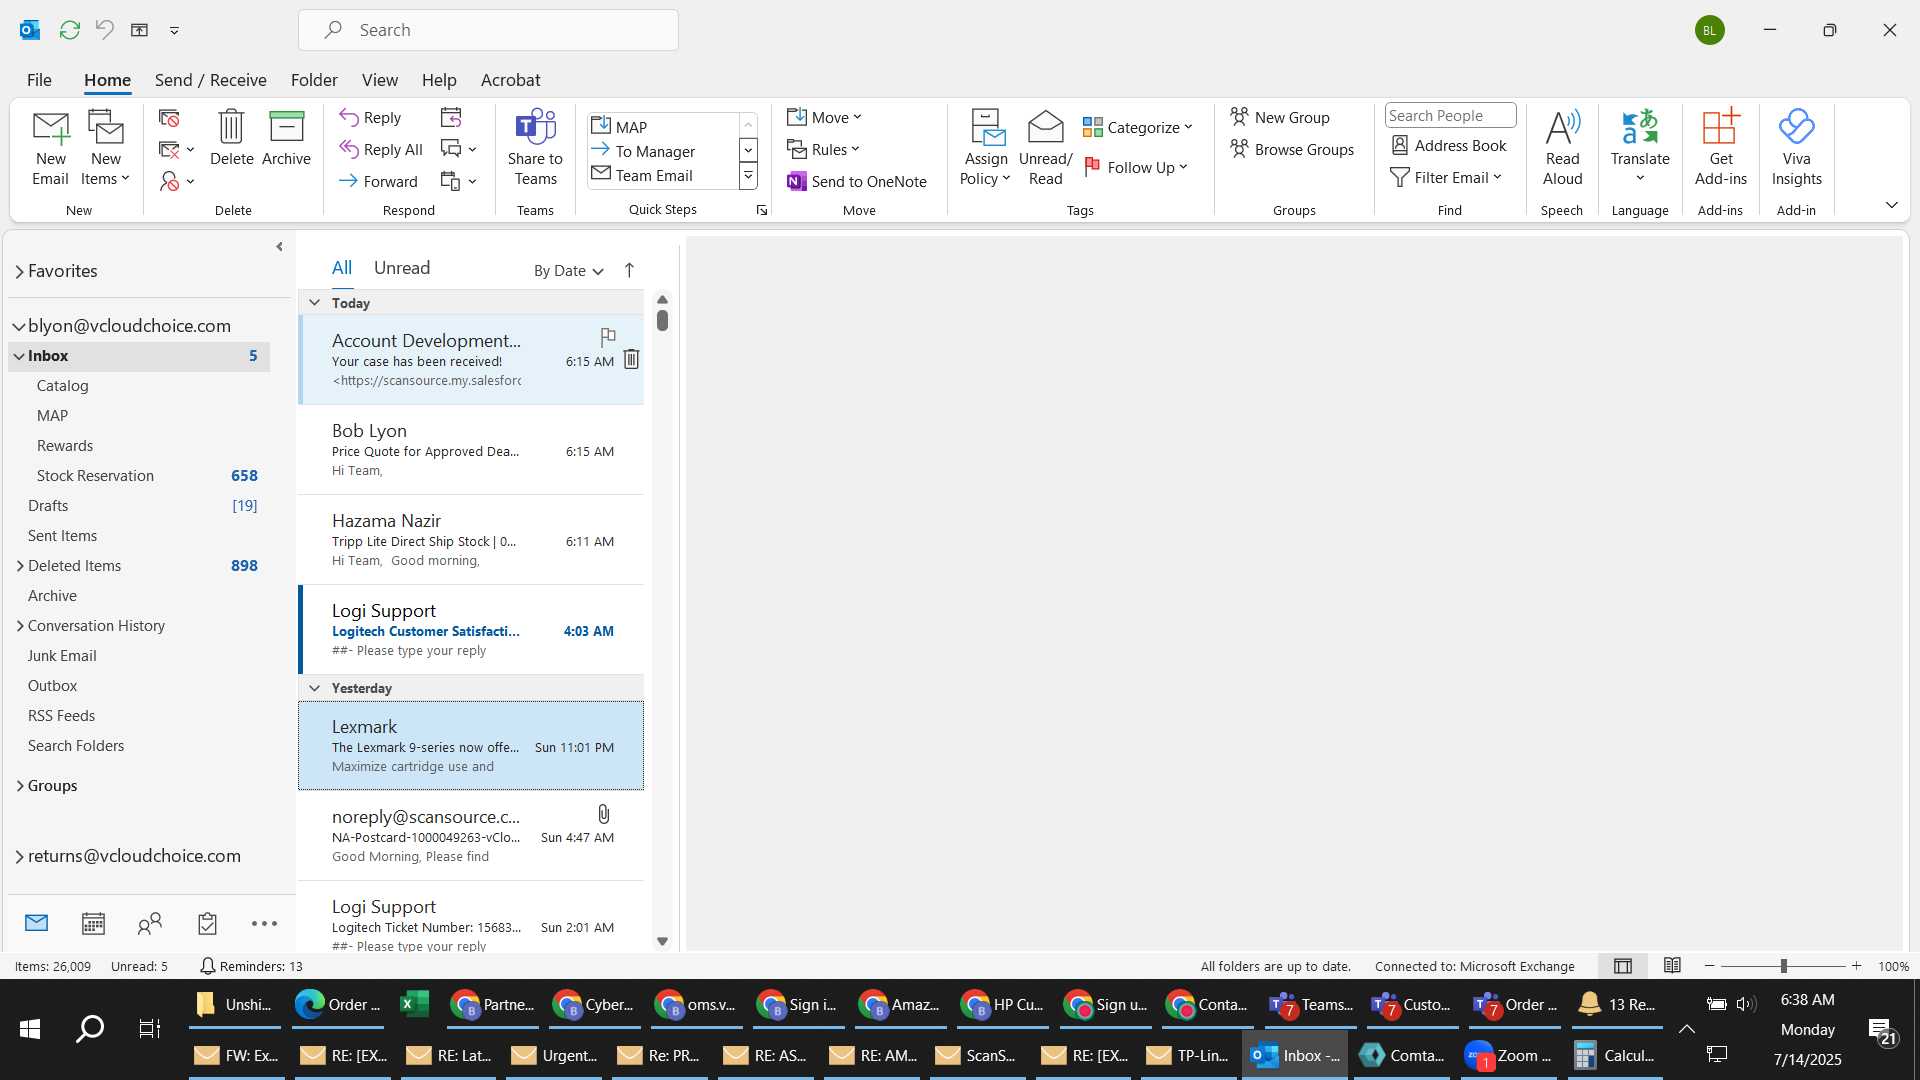The height and width of the screenshot is (1080, 1920).
Task: Send selected message to OneNote
Action: (x=857, y=181)
